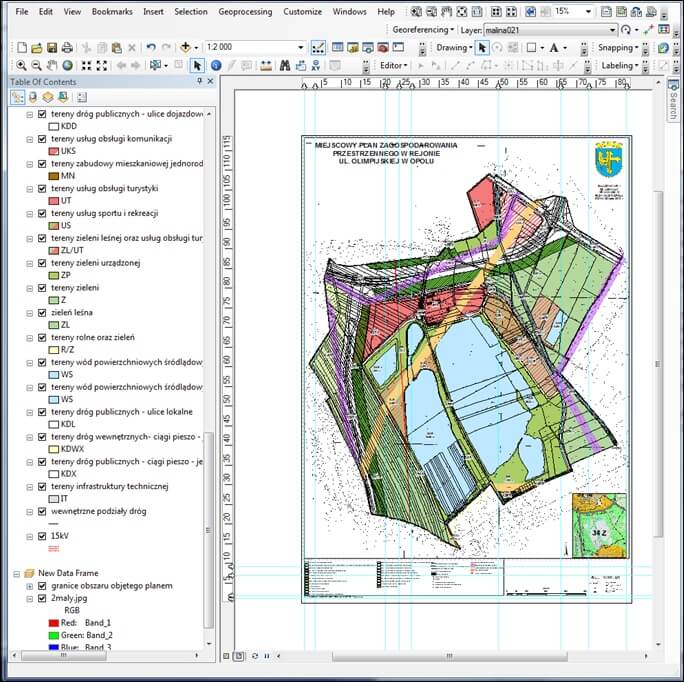
Task: Click the New Map Document icon
Action: click(22, 48)
